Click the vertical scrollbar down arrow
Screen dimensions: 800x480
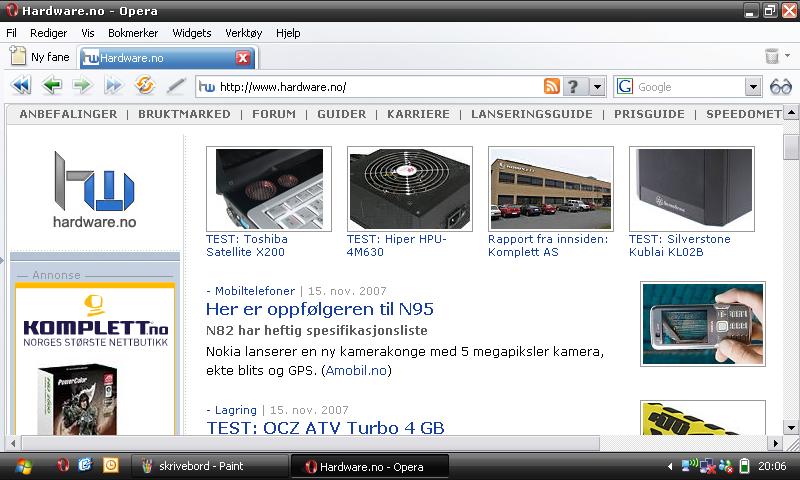tap(791, 427)
